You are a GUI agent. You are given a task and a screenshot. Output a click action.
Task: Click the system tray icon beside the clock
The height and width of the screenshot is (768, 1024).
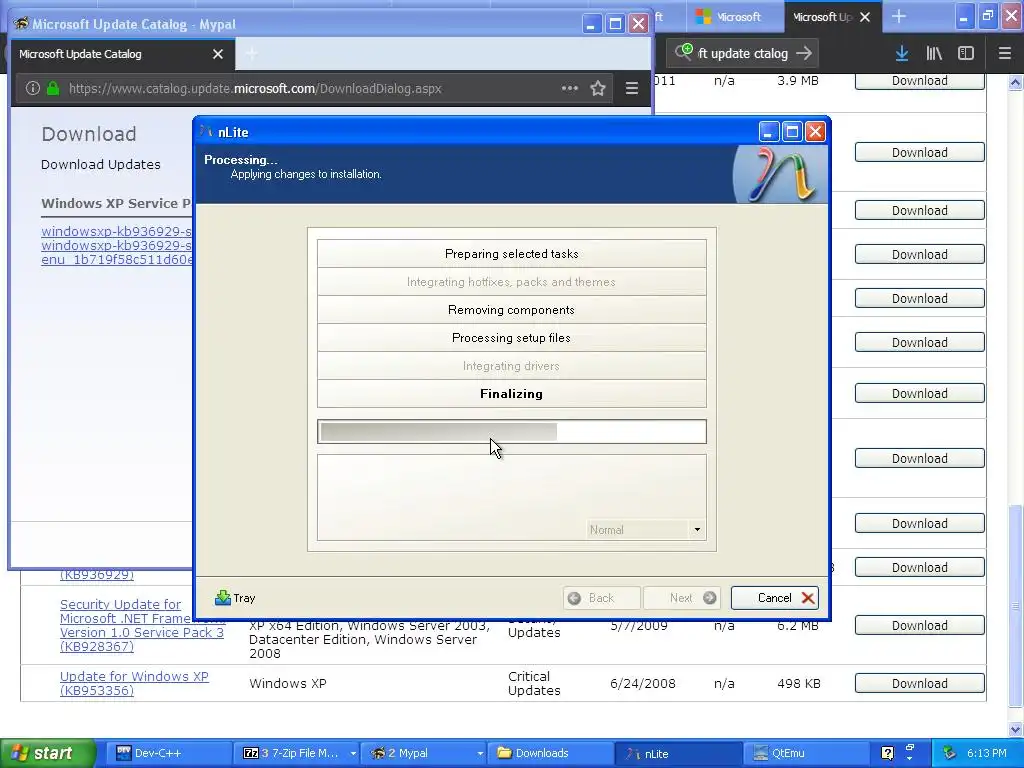[x=950, y=753]
